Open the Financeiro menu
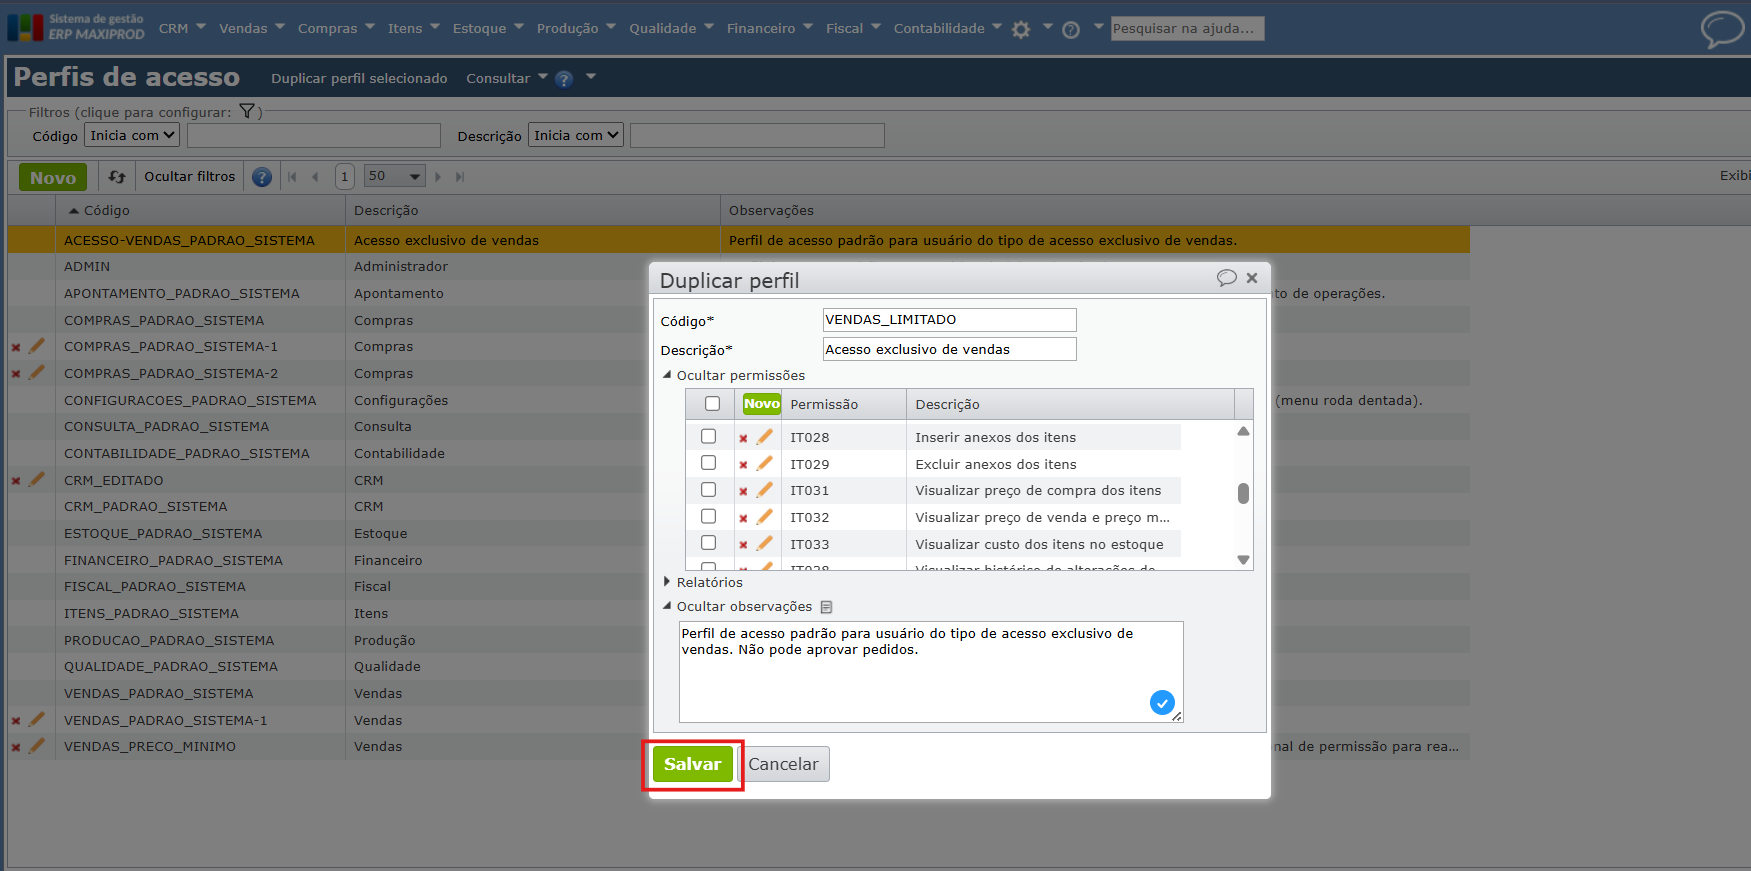Image resolution: width=1751 pixels, height=871 pixels. (769, 28)
